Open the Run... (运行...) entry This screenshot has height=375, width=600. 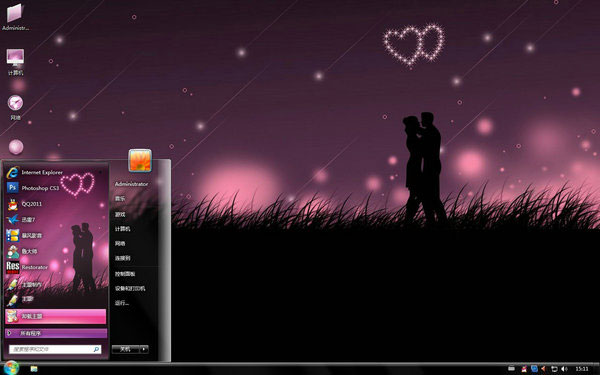coord(122,303)
